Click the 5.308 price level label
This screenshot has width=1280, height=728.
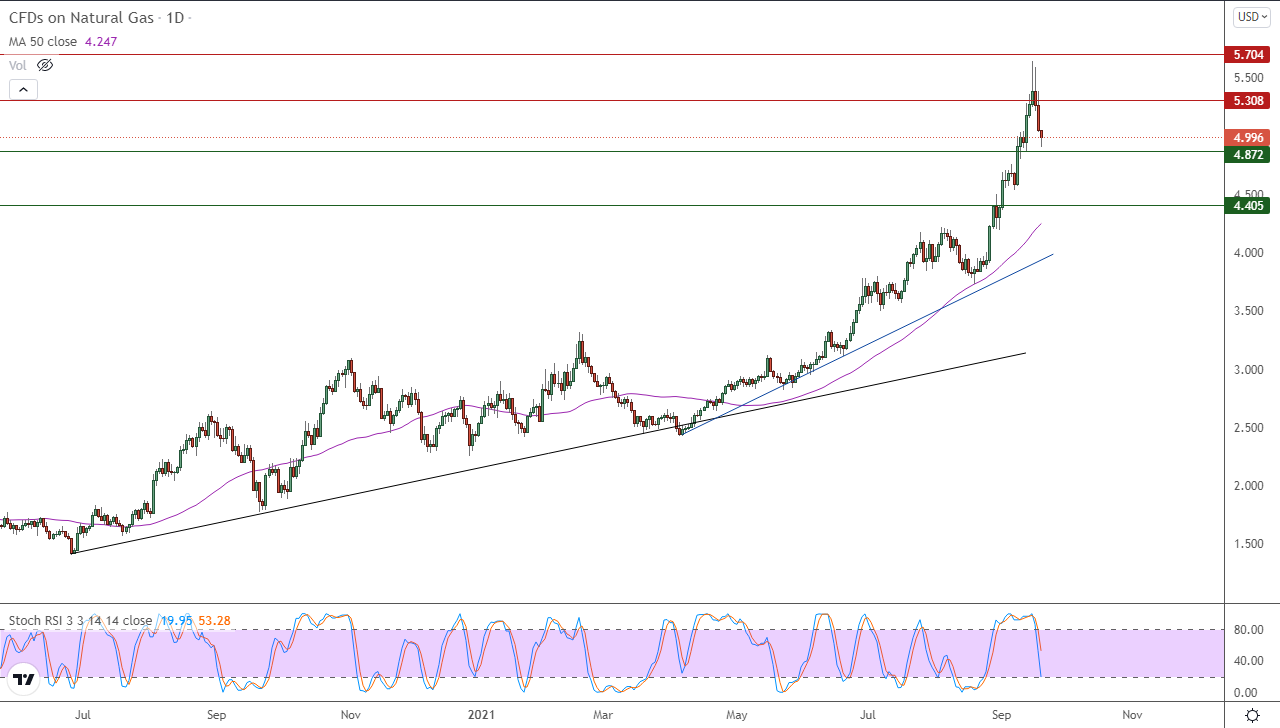pos(1250,100)
